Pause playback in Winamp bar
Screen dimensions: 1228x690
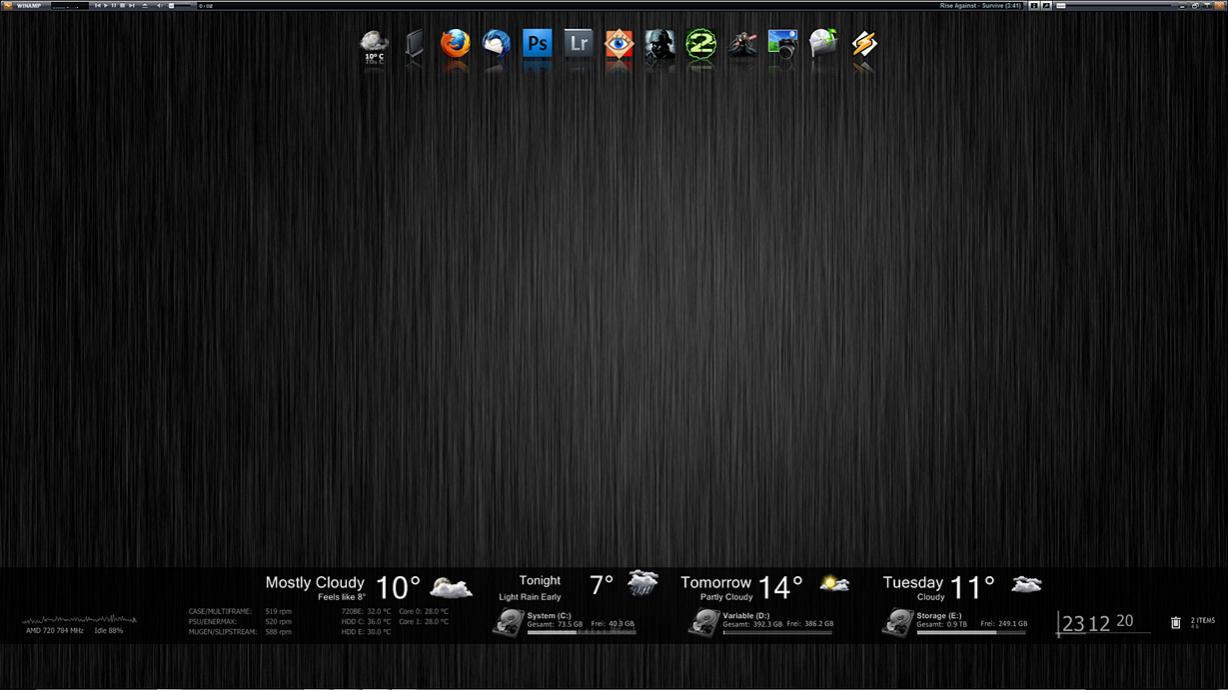pyautogui.click(x=114, y=5)
